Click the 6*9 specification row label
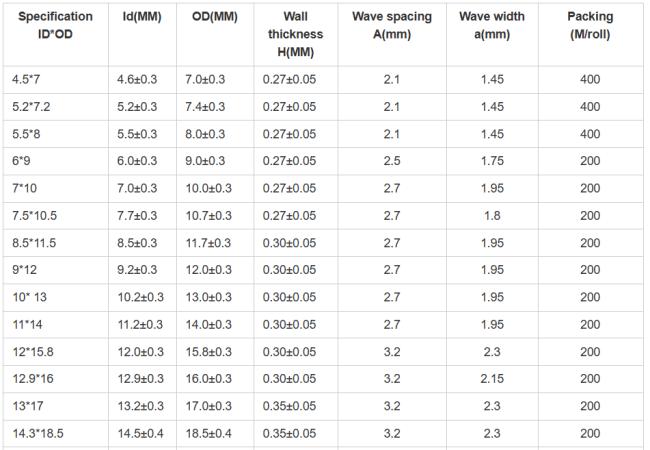 click(21, 160)
